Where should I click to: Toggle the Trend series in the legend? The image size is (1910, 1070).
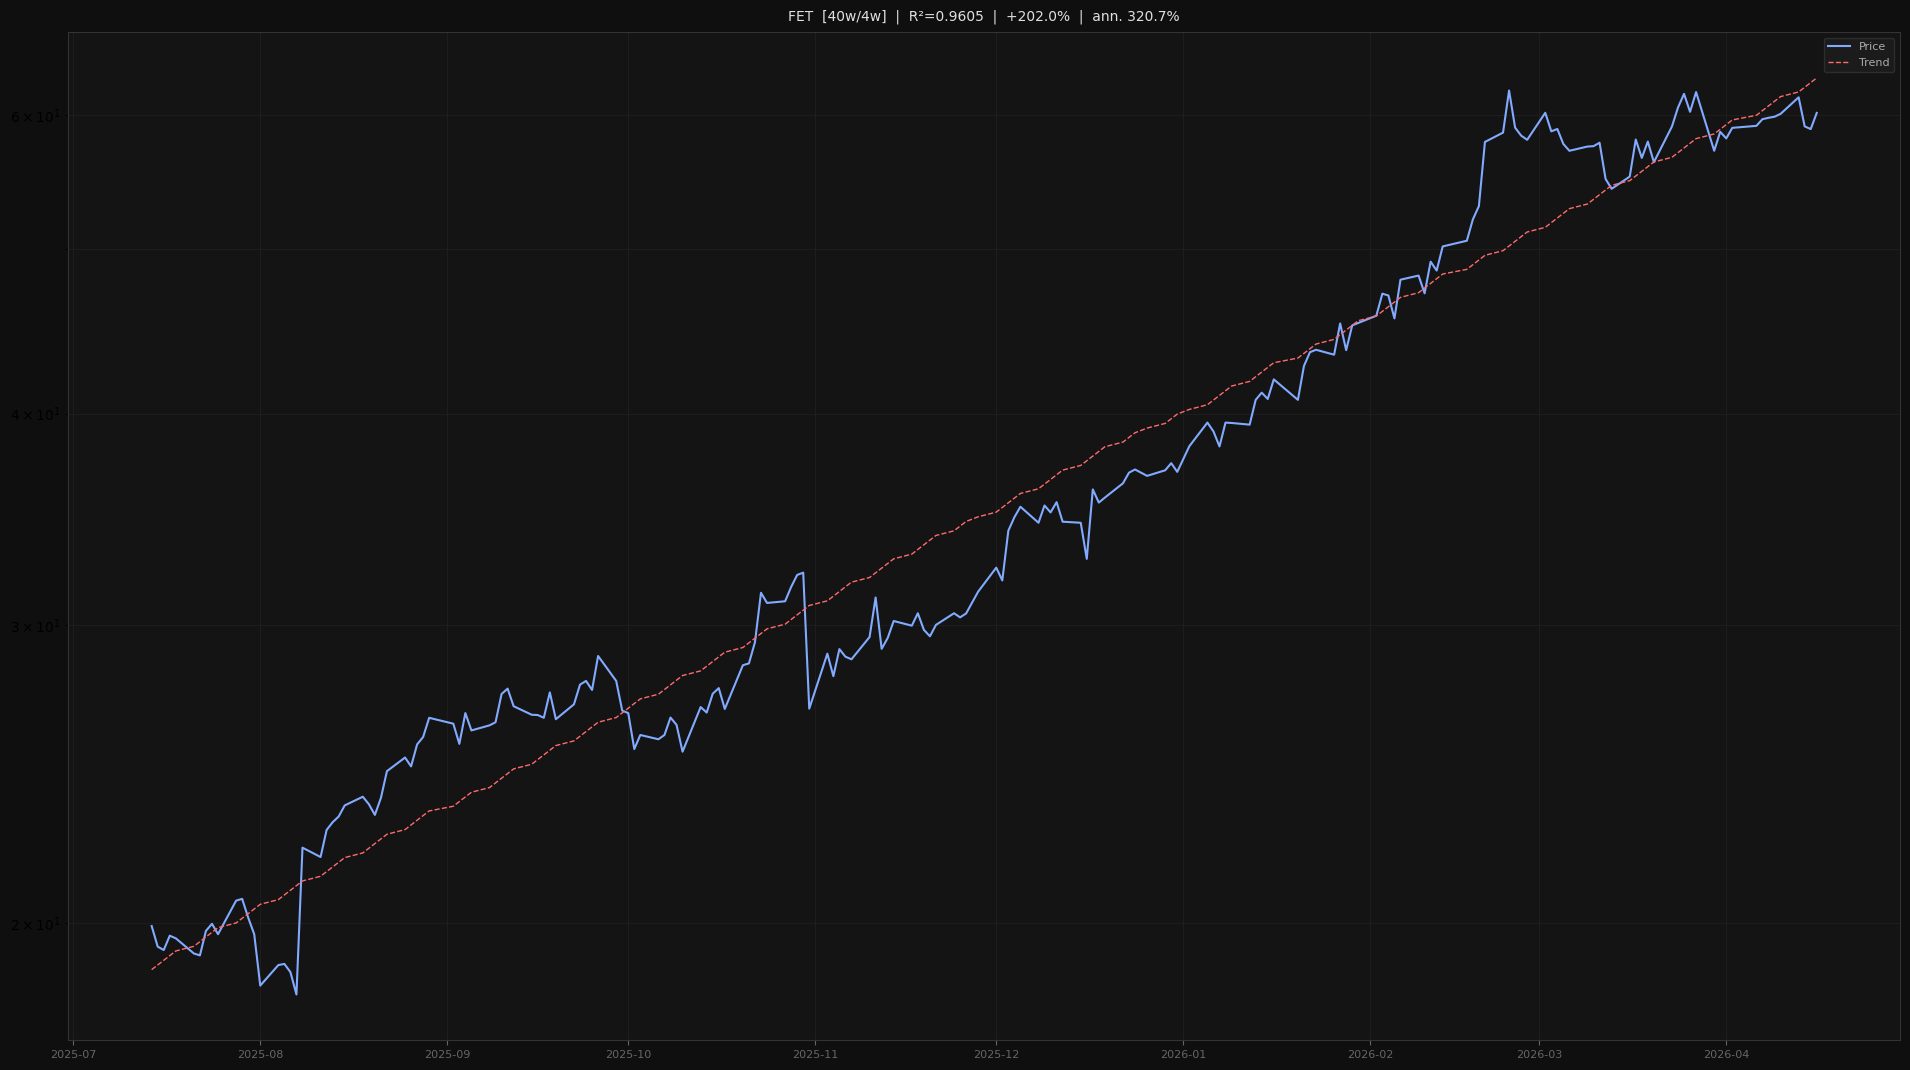click(1873, 62)
